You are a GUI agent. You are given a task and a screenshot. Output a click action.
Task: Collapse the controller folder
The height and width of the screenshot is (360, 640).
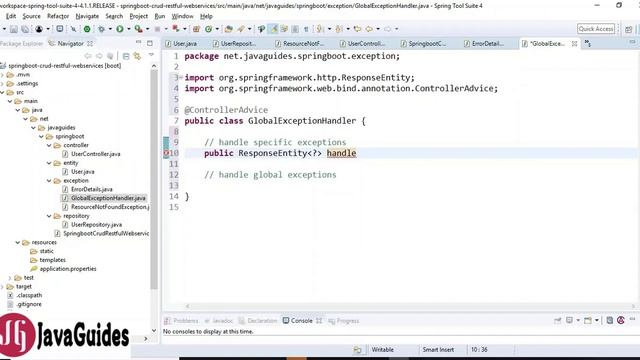coord(49,145)
